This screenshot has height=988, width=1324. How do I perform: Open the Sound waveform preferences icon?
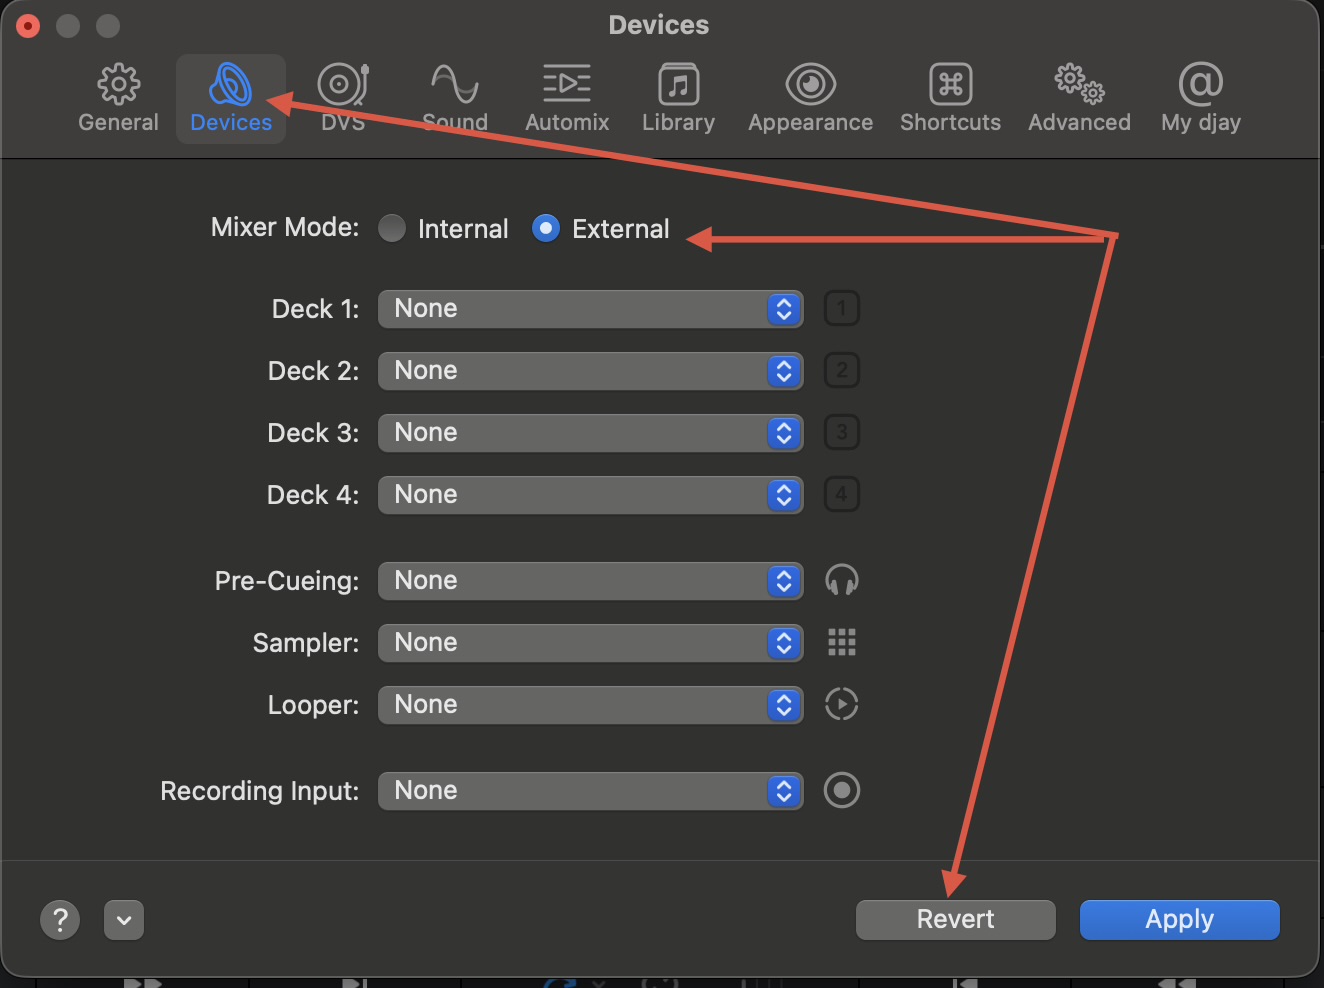[454, 86]
